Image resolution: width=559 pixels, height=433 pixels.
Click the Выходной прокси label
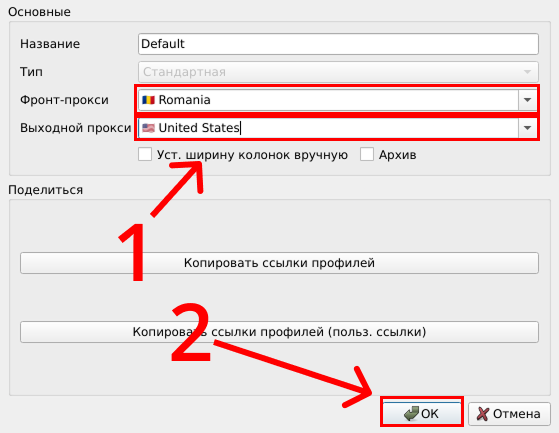[76, 128]
